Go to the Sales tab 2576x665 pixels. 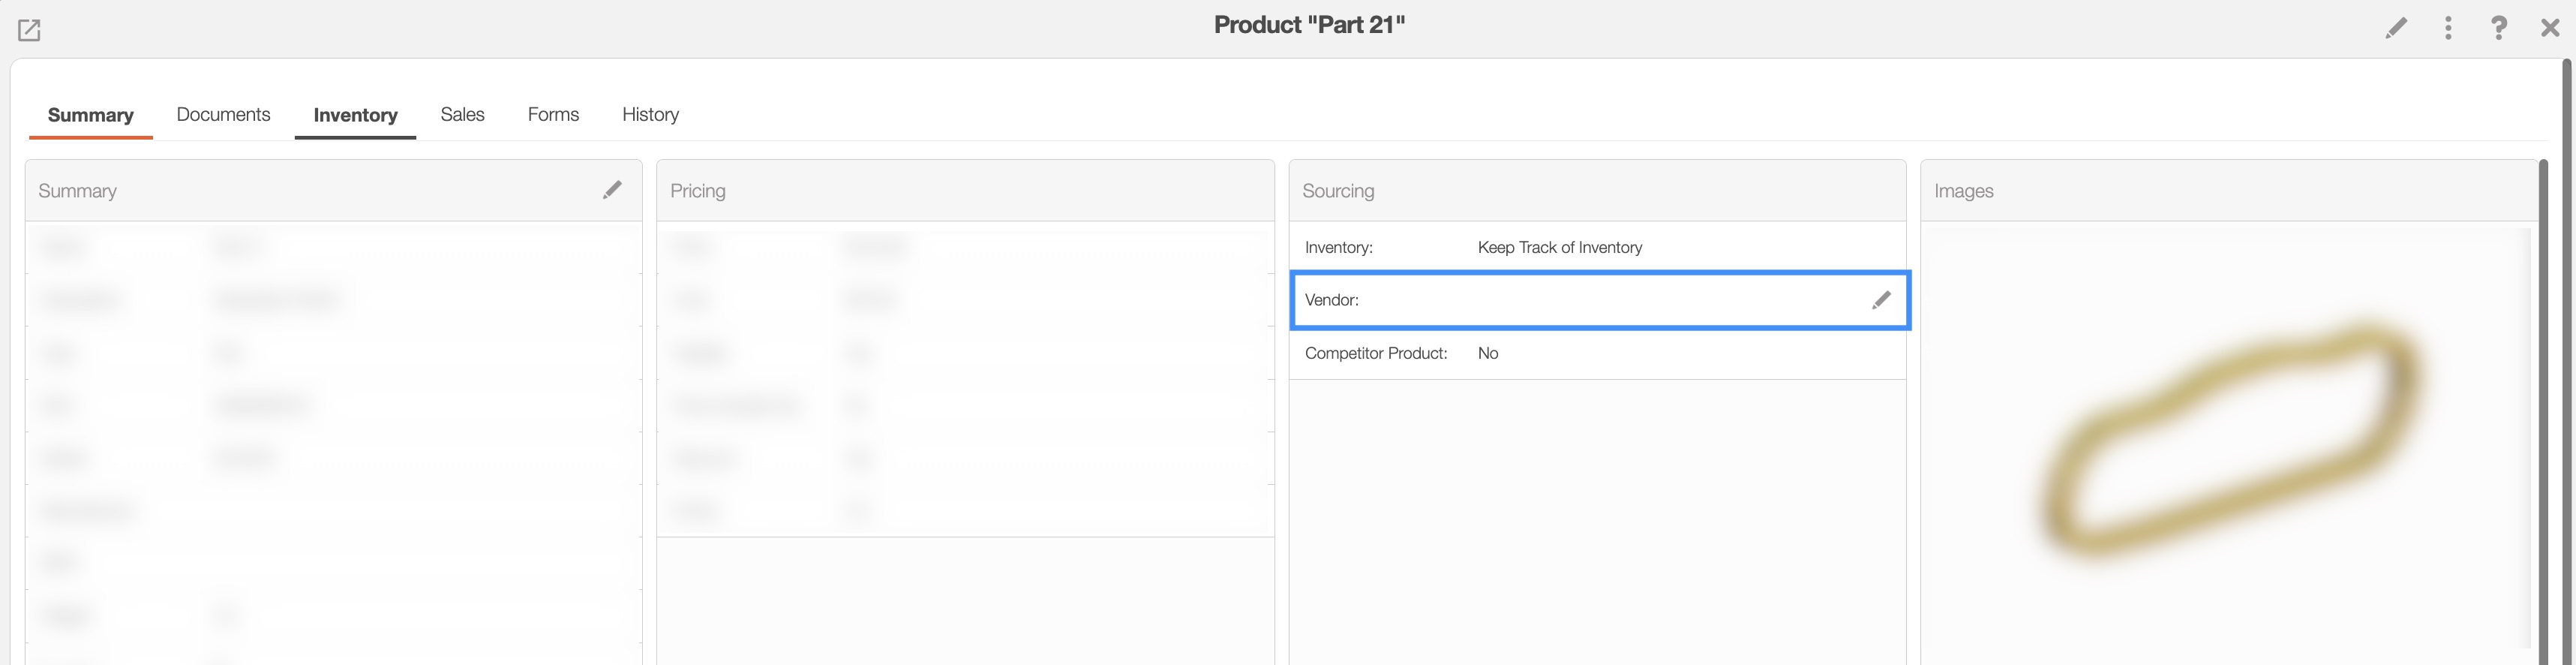click(x=462, y=115)
